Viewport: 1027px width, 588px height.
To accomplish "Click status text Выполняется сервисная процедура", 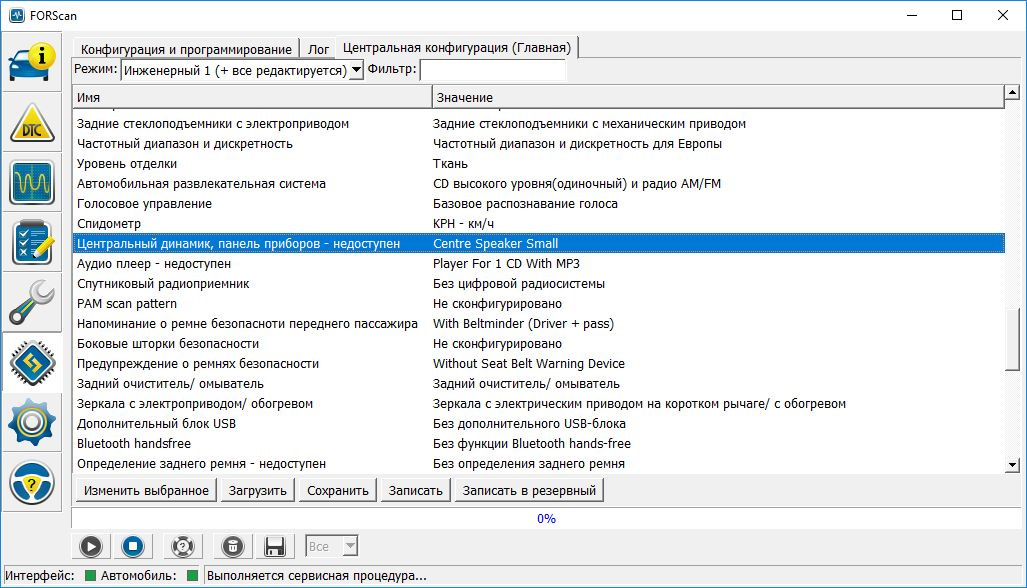I will [x=316, y=576].
